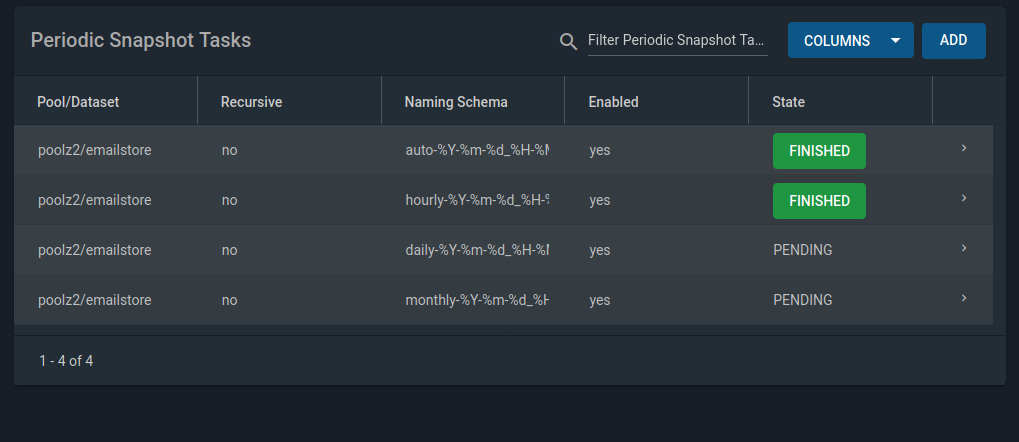Click FINISHED state button of hourly task
Image resolution: width=1019 pixels, height=442 pixels.
(819, 201)
